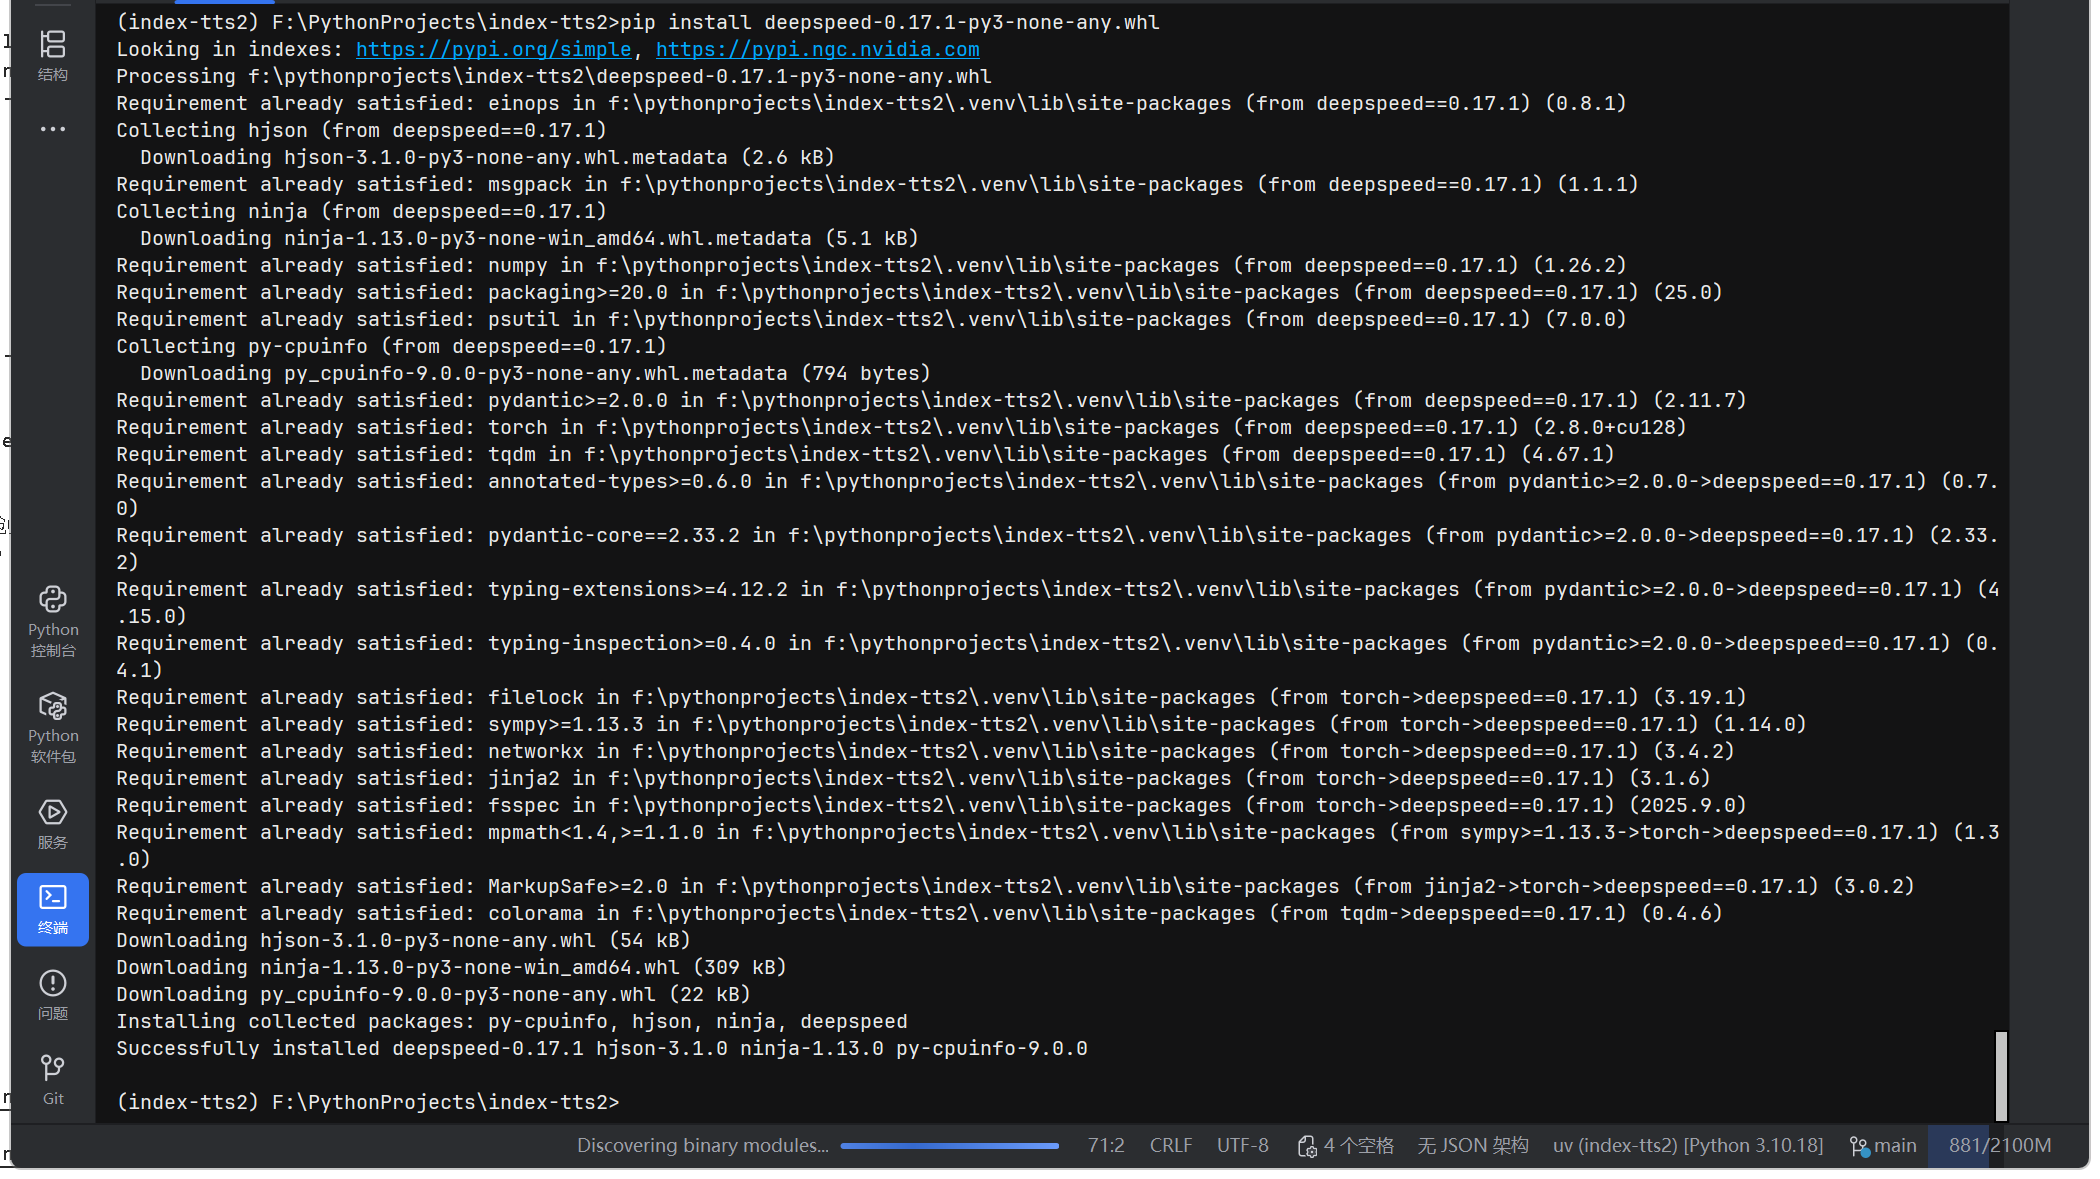Click the 'Installing collected packages' line

coord(512,1021)
